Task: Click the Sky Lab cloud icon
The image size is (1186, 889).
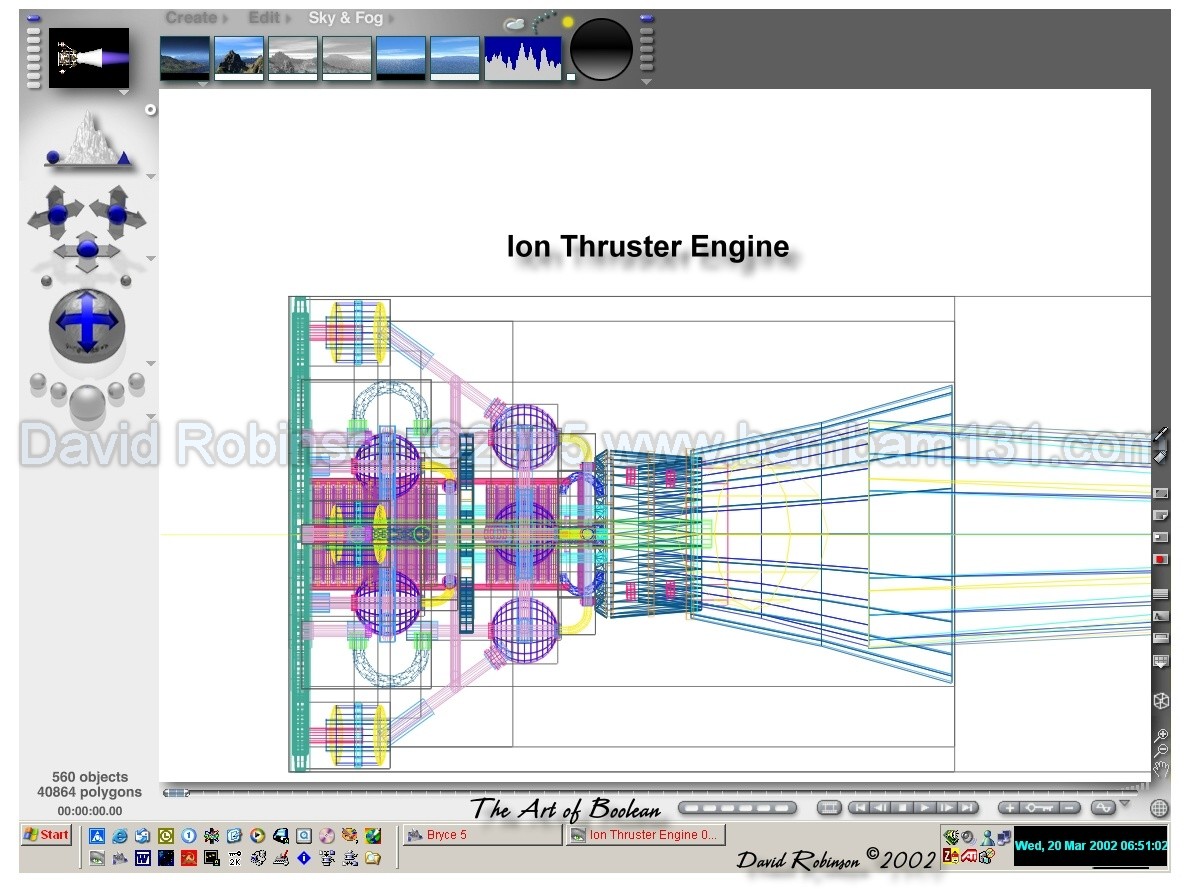Action: tap(514, 24)
